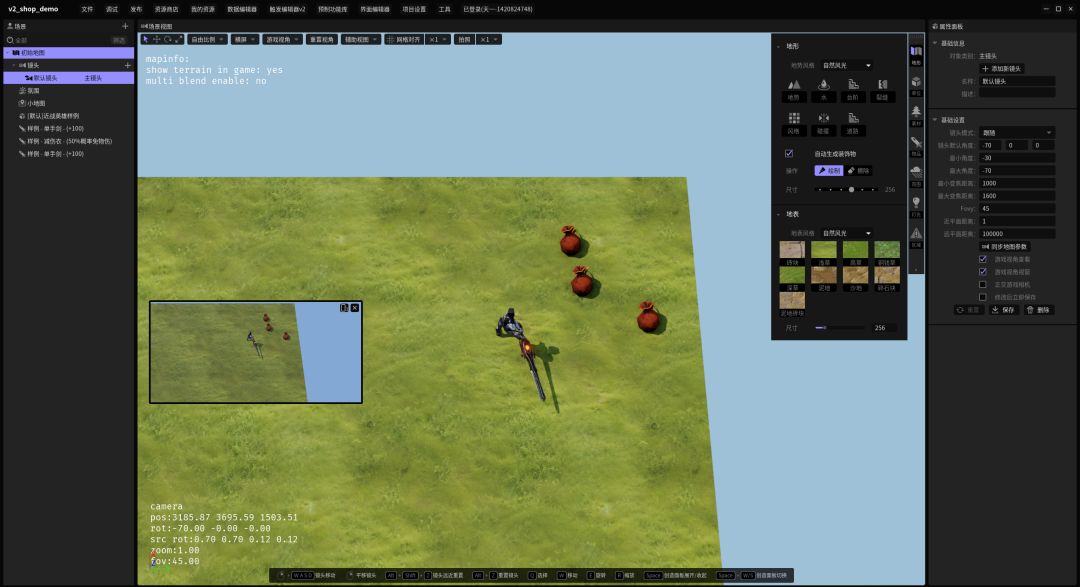
Task: Add a camera using 镜头 row plus icon
Action: click(127, 65)
